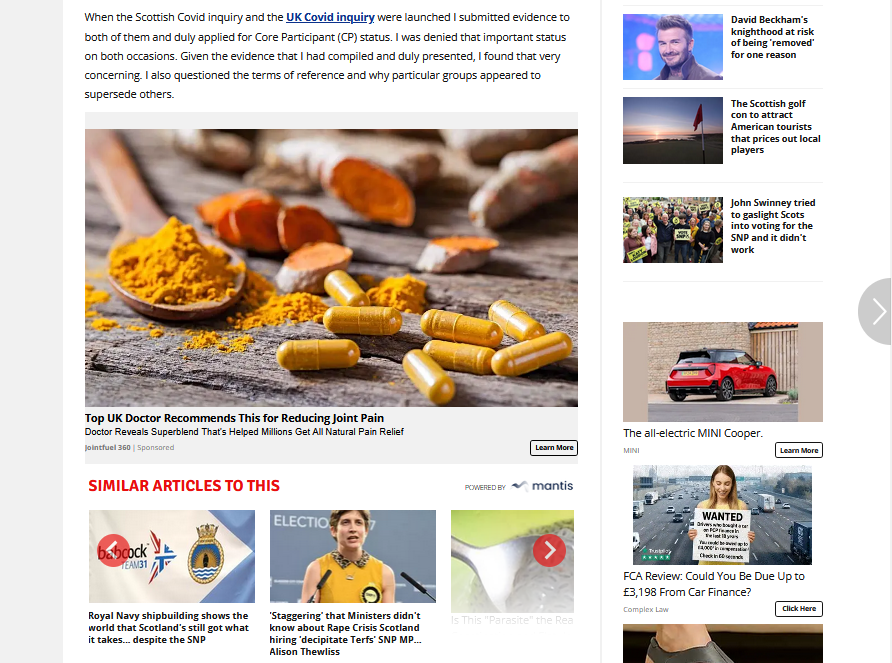The width and height of the screenshot is (892, 663).
Task: Click the Click Here button for car finance
Action: 799,609
